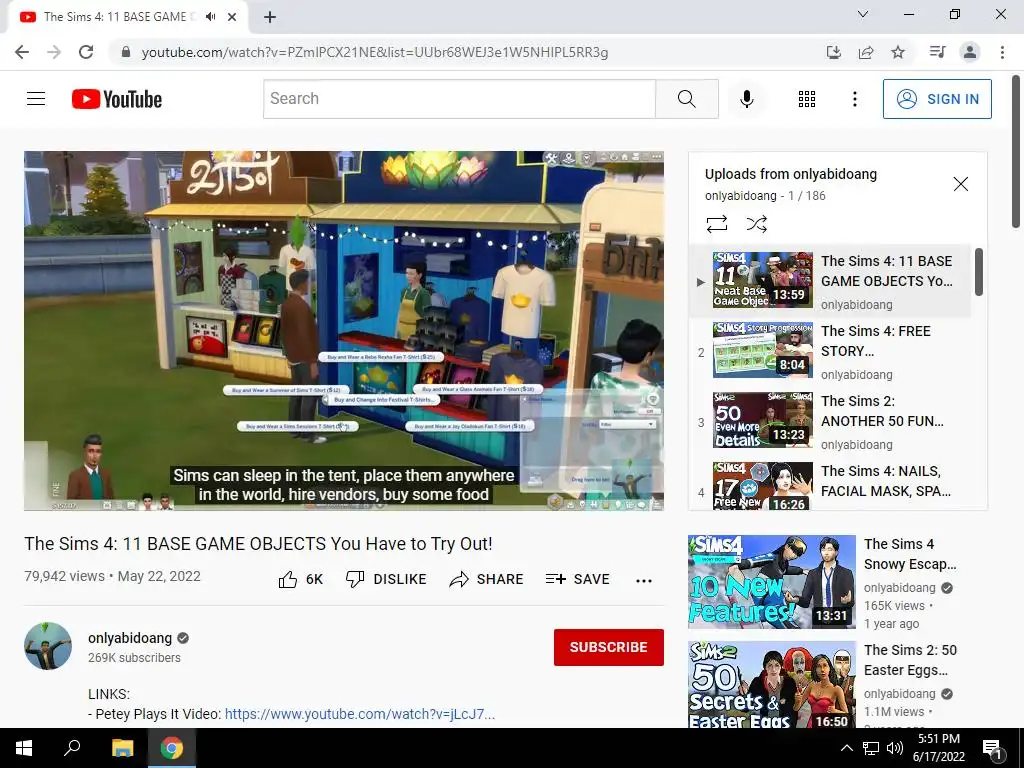Viewport: 1024px width, 768px height.
Task: Open the onlyabidoang channel name link
Action: tap(130, 638)
